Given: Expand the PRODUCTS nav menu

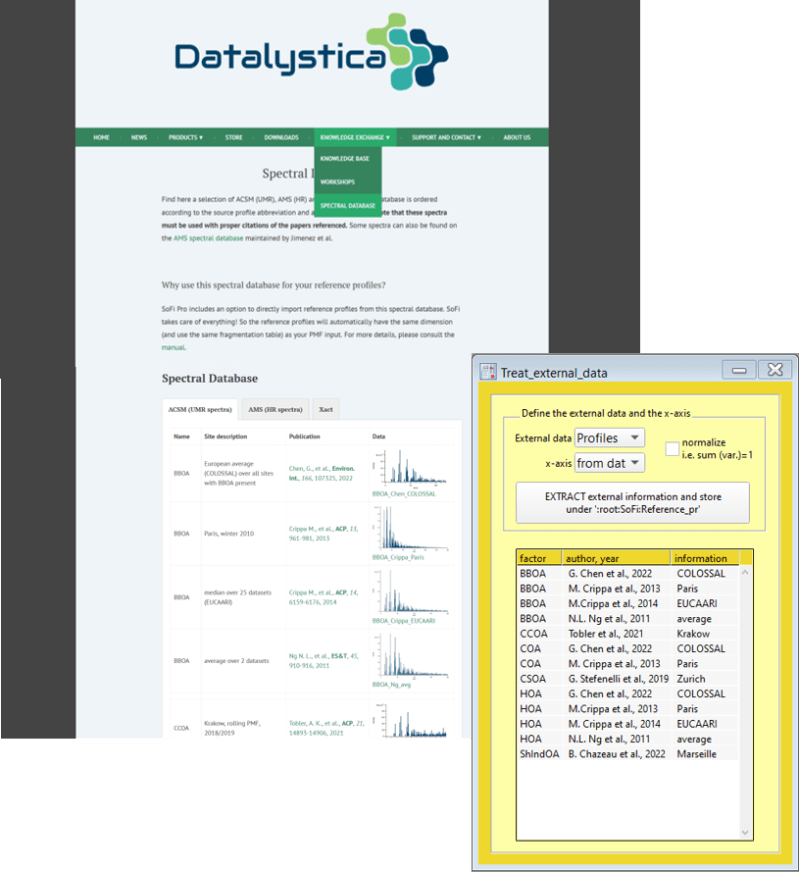Looking at the screenshot, I should 186,137.
